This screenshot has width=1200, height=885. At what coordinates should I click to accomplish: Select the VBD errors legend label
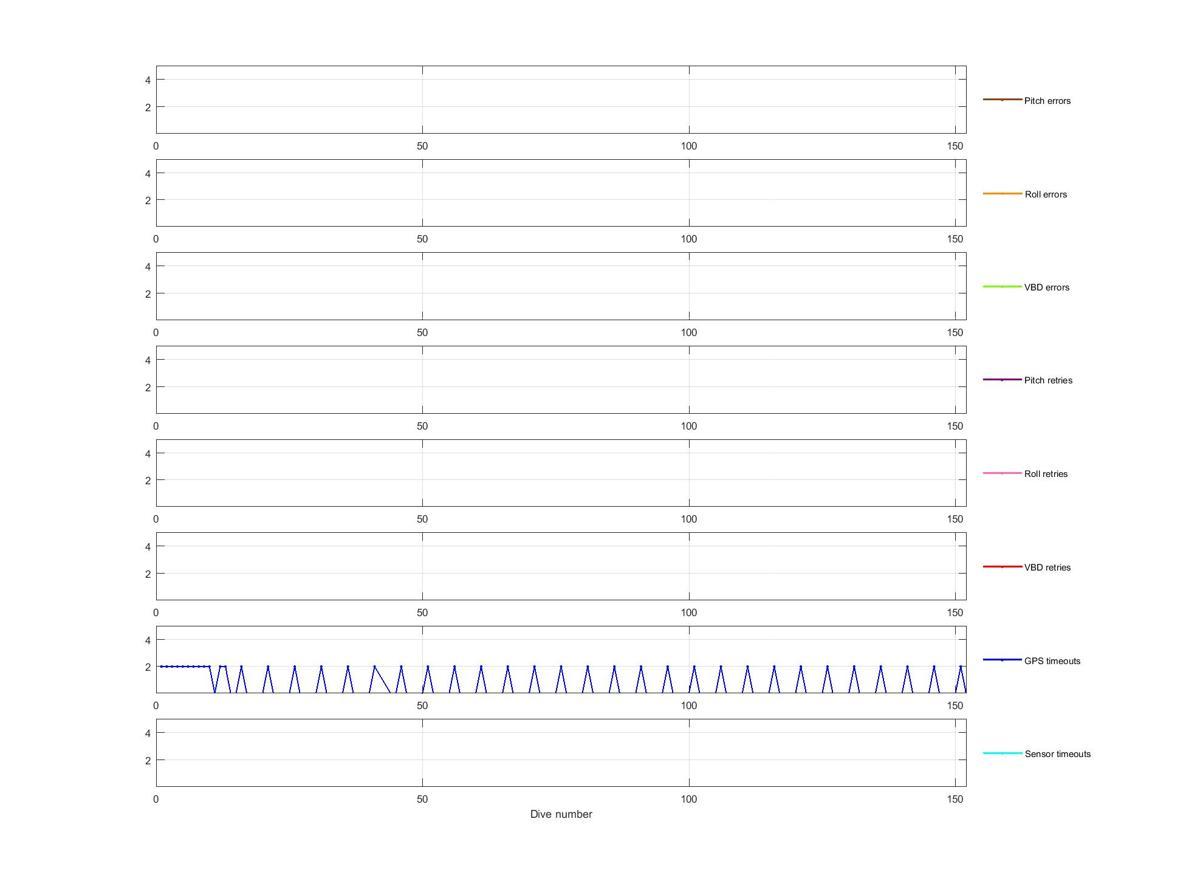coord(1046,287)
